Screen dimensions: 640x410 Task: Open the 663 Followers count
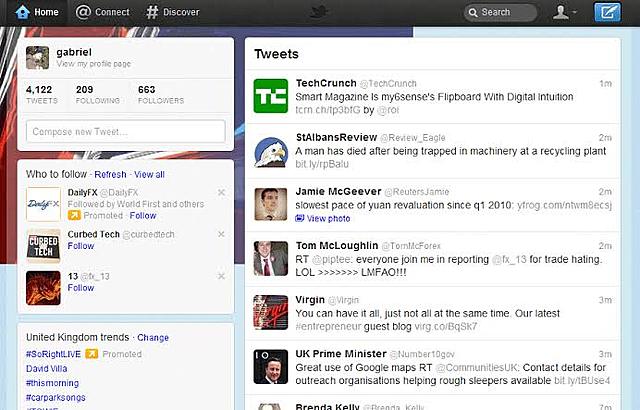click(161, 95)
